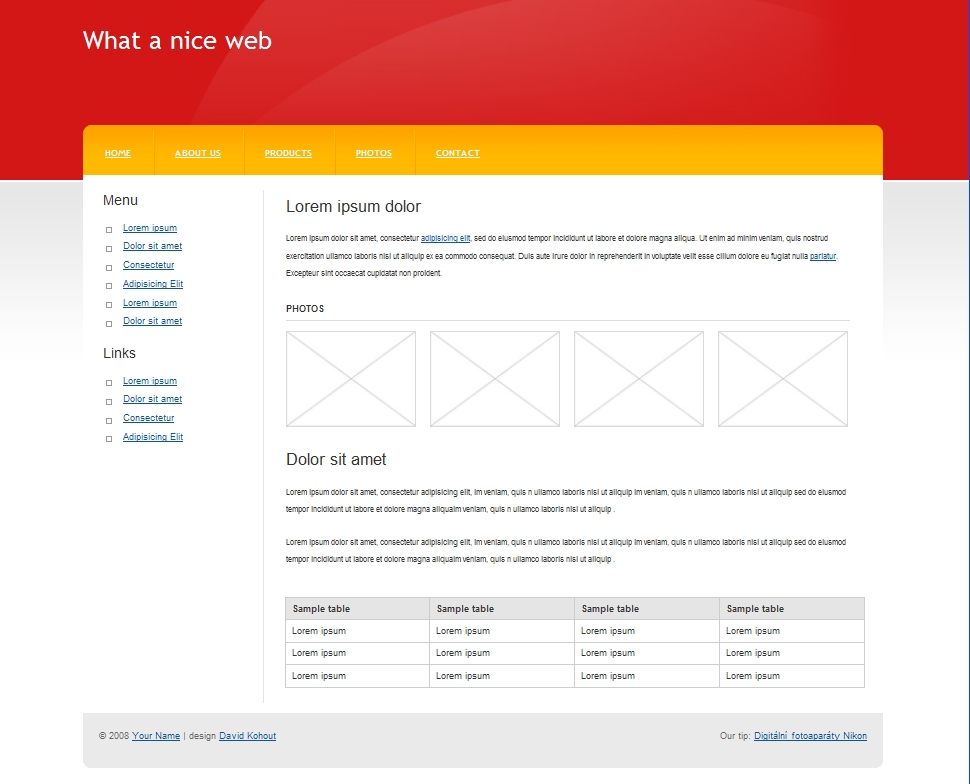The width and height of the screenshot is (970, 784).
Task: Open the PHOTOS navigation item
Action: (374, 153)
